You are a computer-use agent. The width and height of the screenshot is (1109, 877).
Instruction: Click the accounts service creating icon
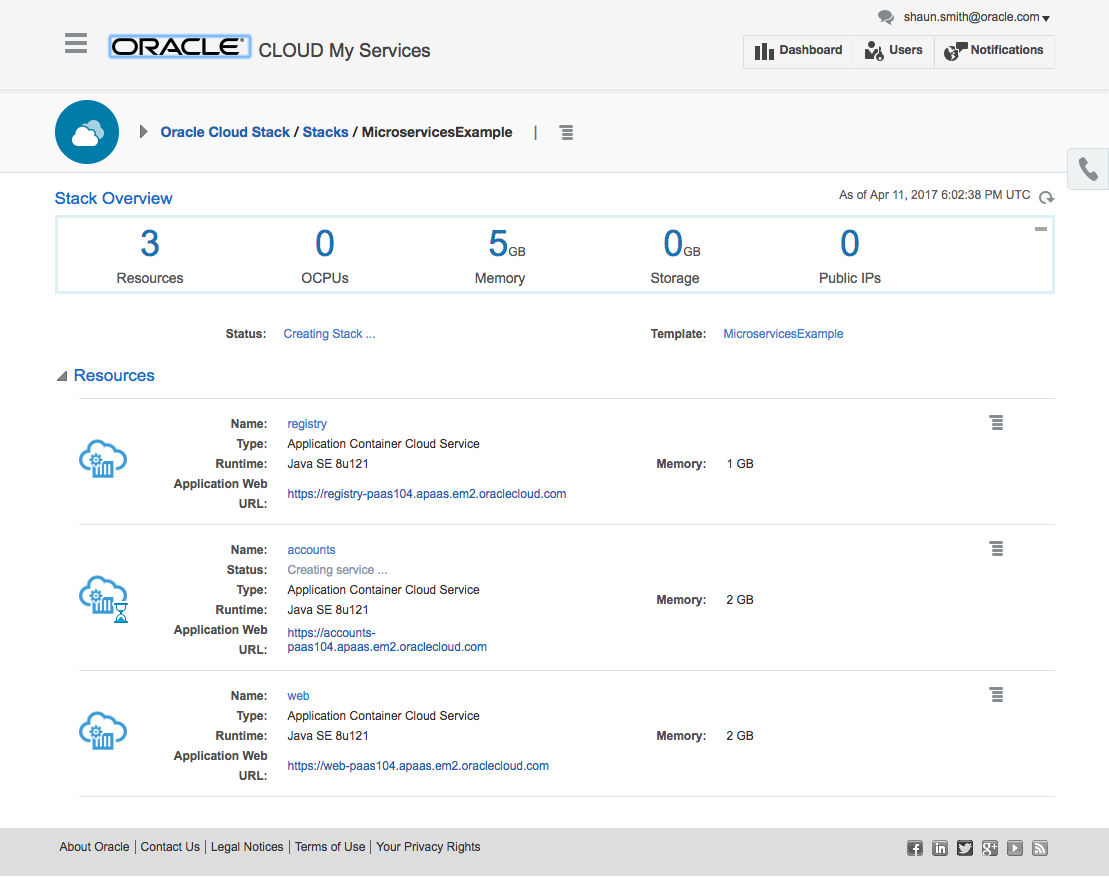(x=103, y=598)
